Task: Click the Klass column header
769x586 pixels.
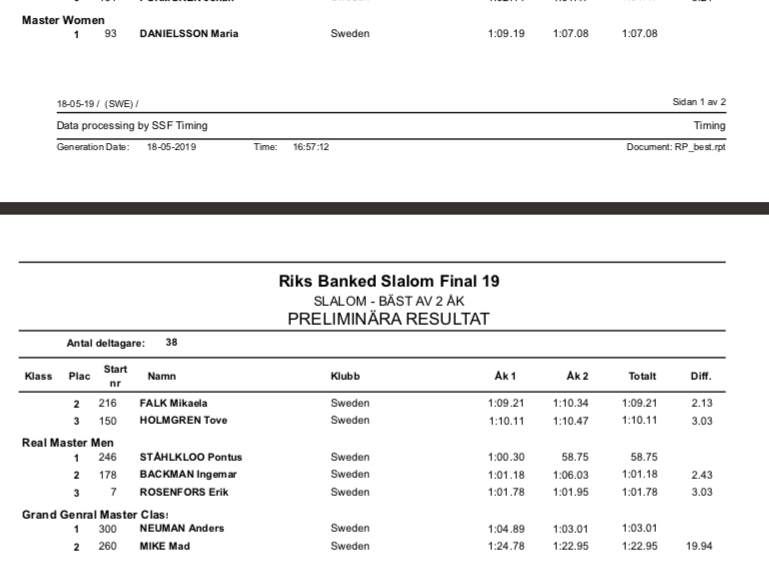Action: (38, 376)
